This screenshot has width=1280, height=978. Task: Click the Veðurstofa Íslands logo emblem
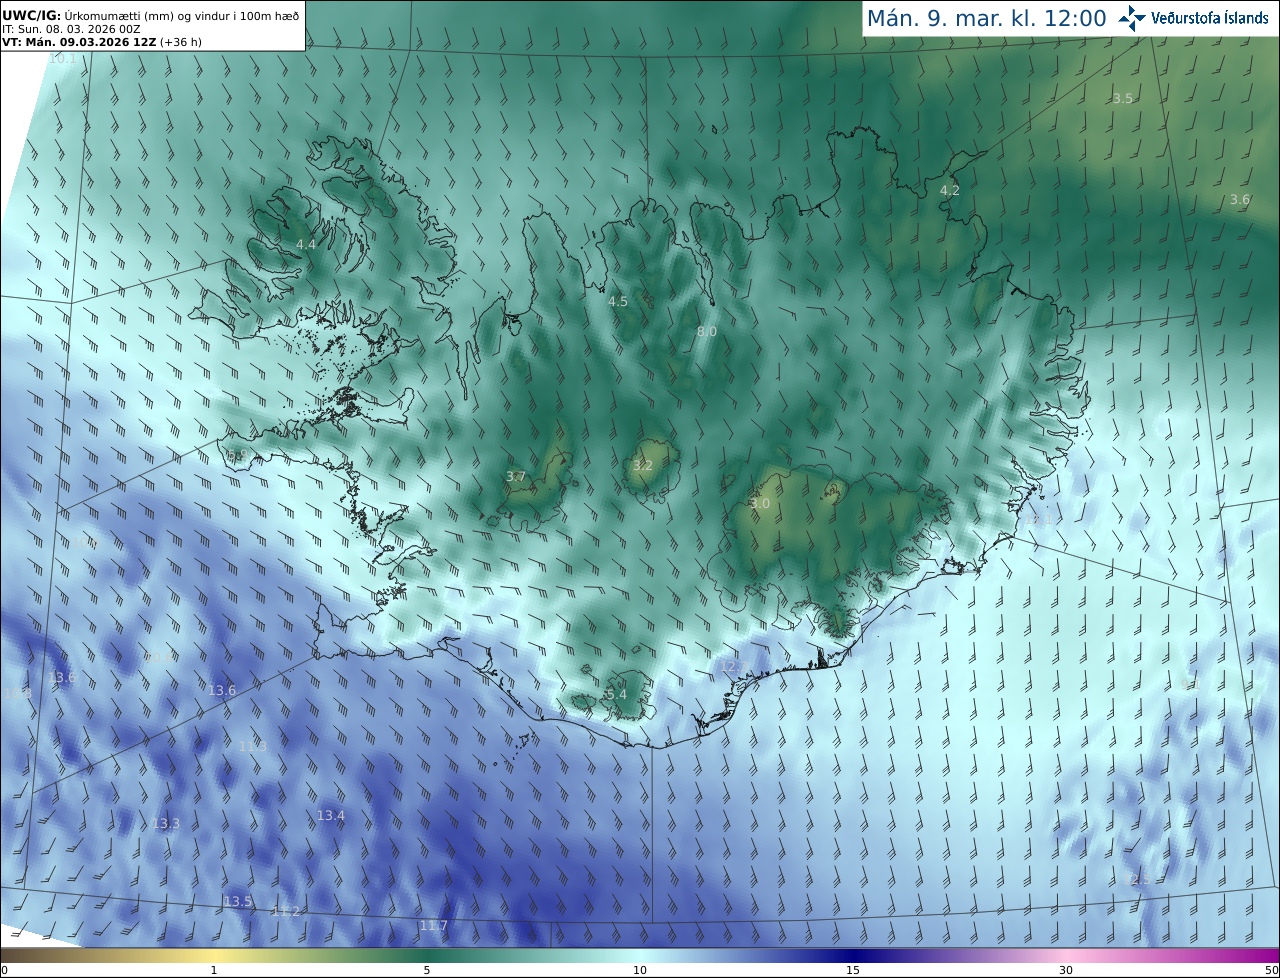pos(1132,18)
